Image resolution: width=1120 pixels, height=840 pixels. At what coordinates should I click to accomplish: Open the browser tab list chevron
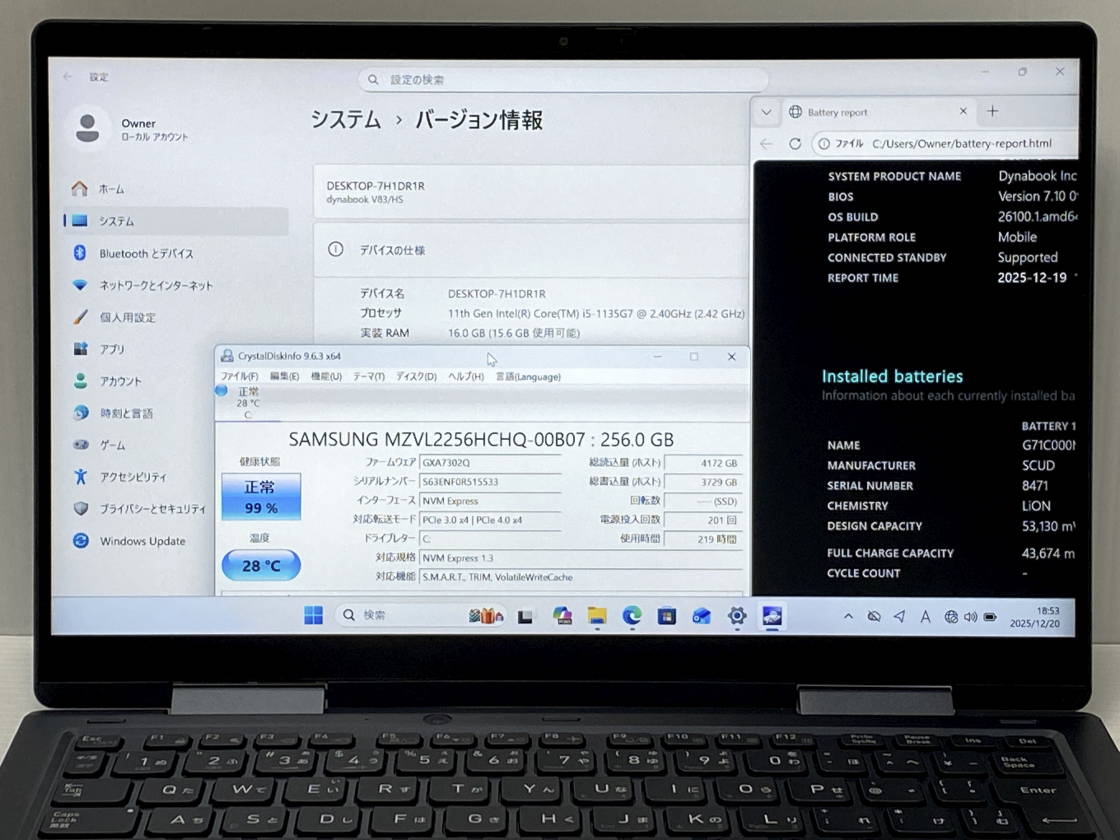click(766, 112)
